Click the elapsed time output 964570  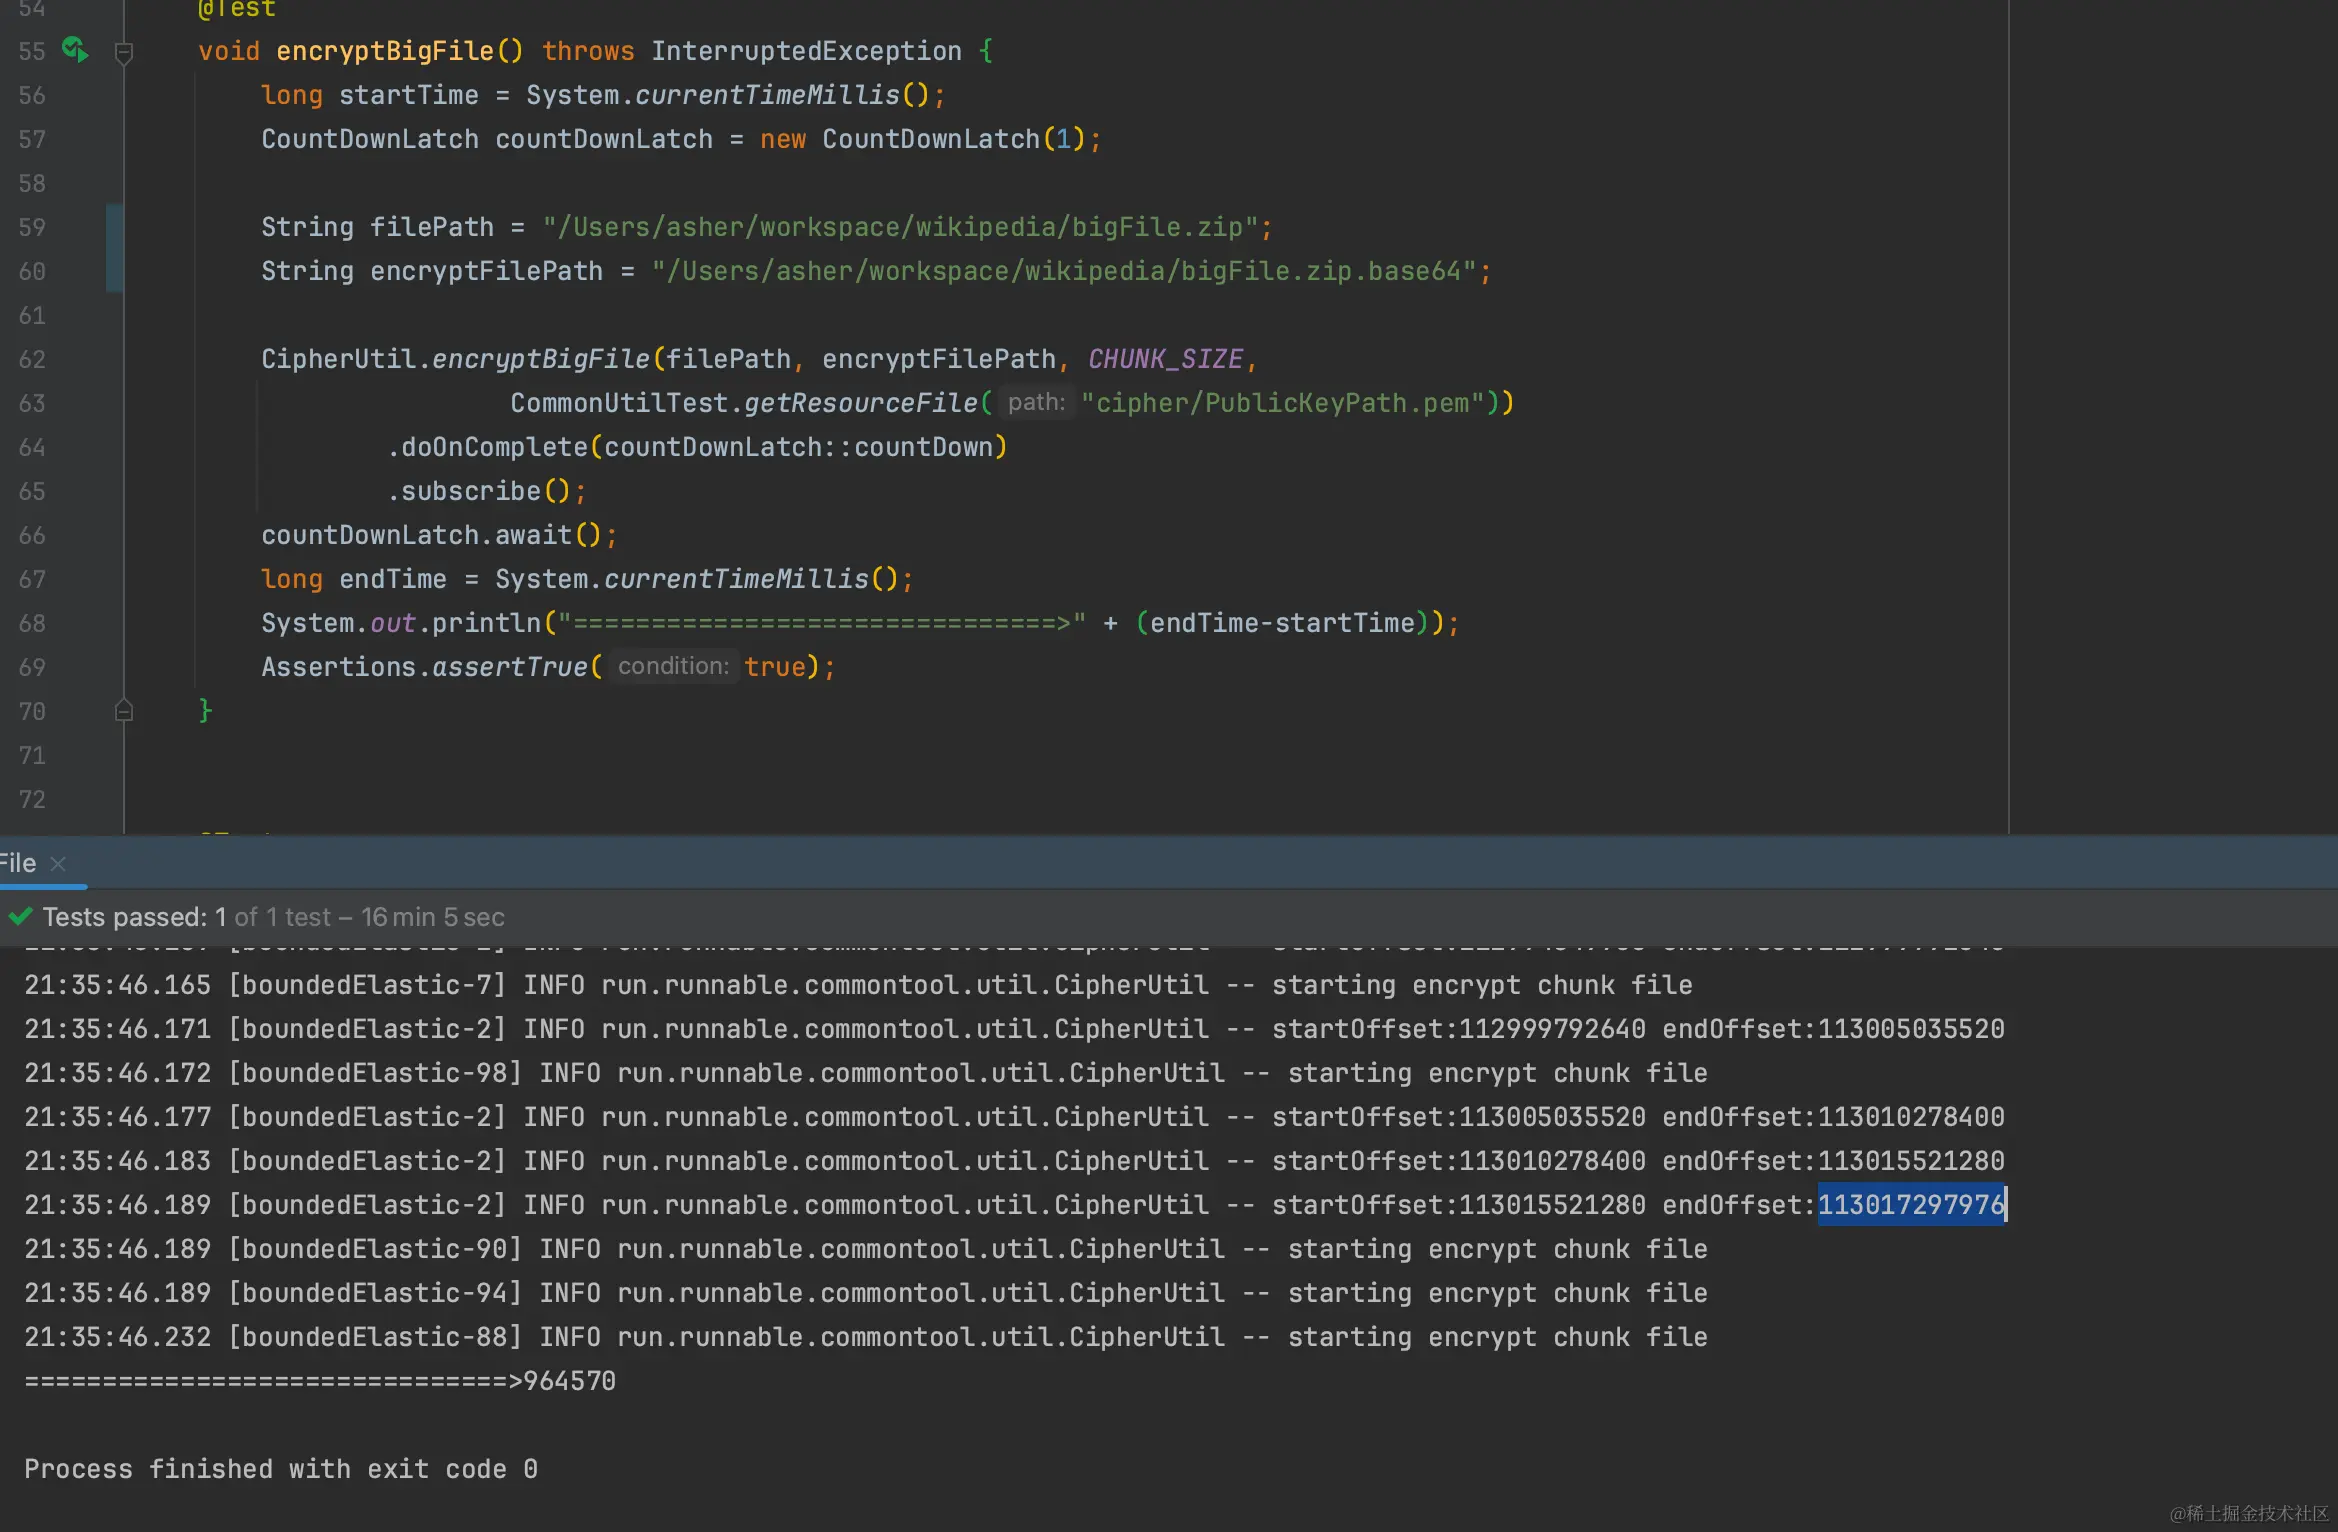click(569, 1381)
